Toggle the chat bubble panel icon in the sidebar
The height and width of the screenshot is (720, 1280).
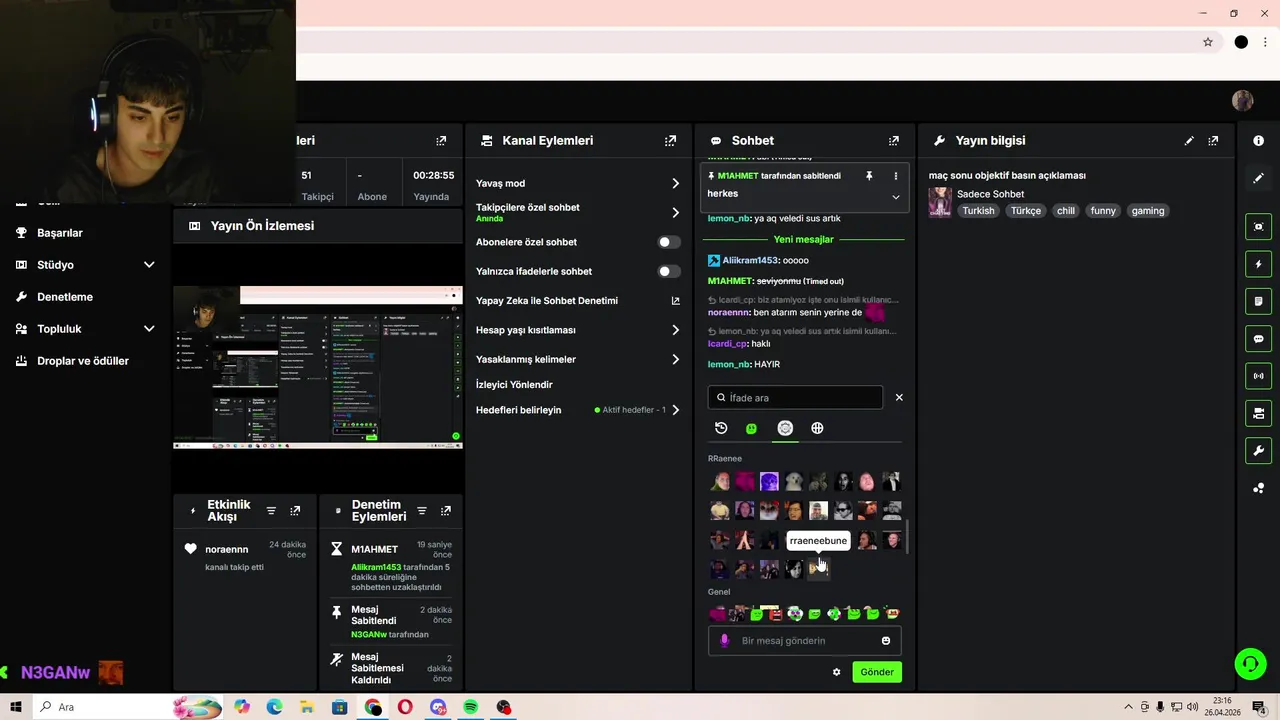pos(1258,339)
